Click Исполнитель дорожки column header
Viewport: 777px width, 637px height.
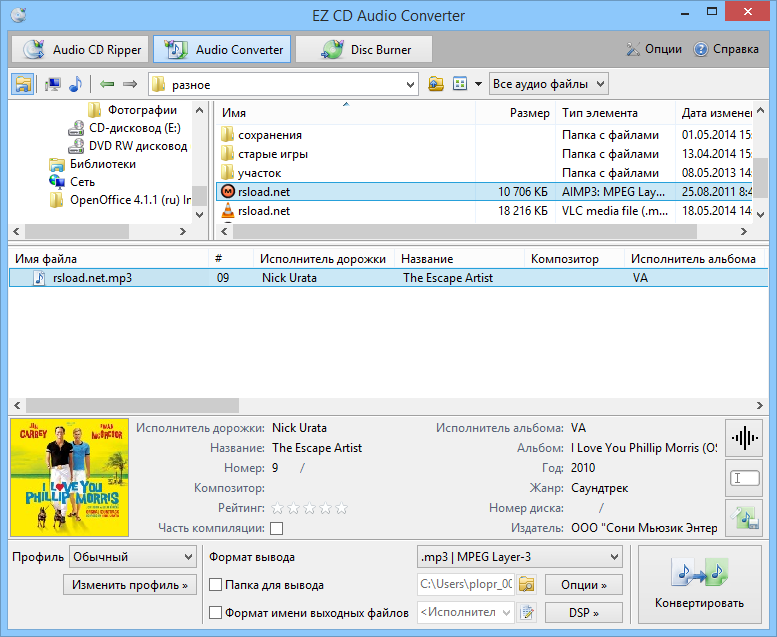point(323,259)
